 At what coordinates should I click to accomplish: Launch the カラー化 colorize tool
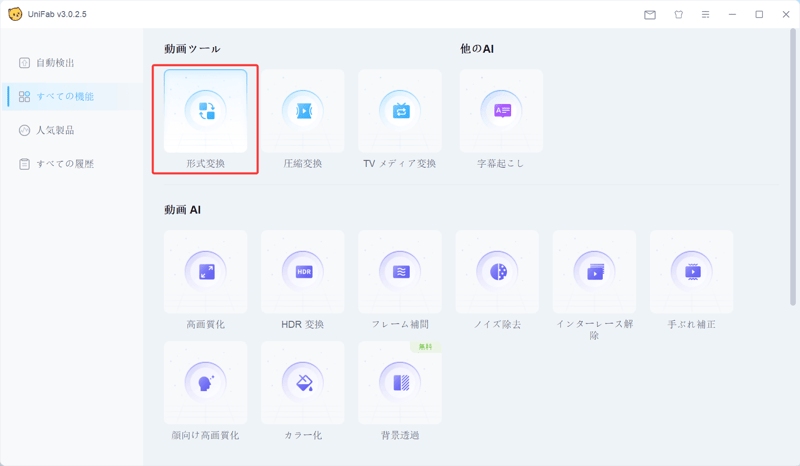[x=302, y=390]
